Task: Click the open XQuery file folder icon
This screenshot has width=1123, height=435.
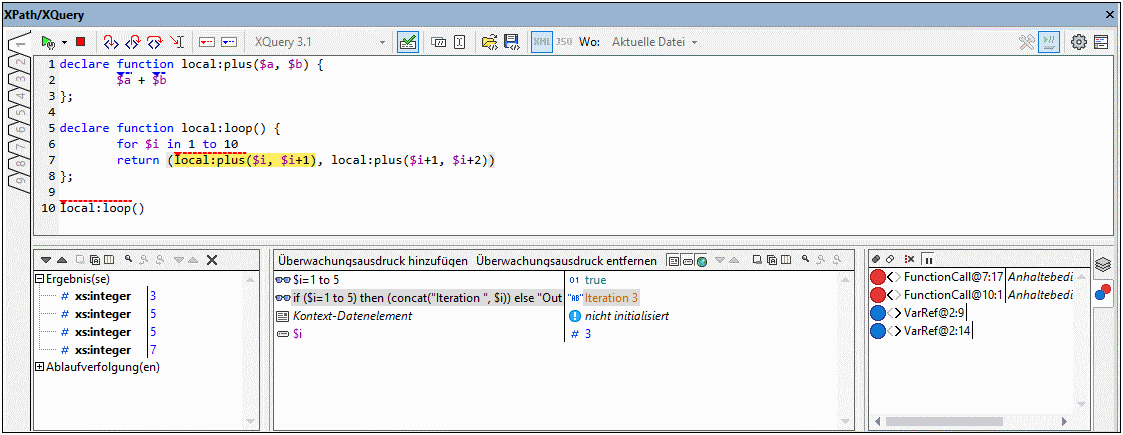Action: [489, 42]
